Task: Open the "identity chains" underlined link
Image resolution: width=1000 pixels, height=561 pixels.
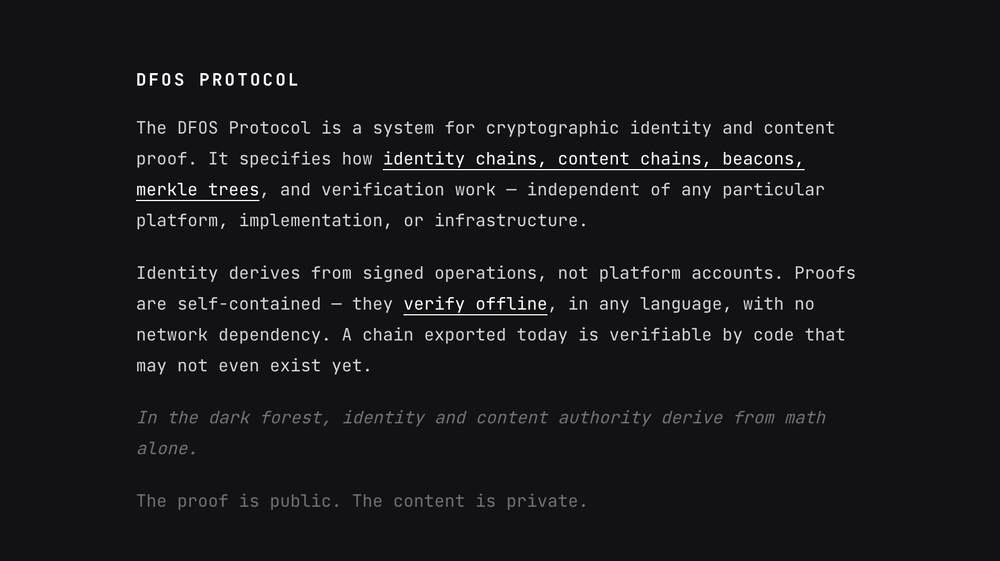Action: pos(465,159)
